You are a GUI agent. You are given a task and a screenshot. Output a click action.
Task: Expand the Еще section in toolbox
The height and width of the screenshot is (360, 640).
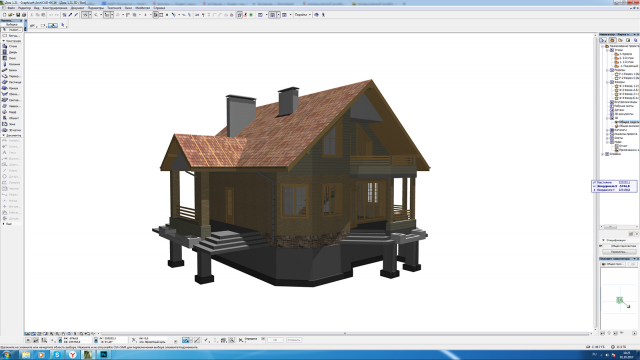[4, 224]
